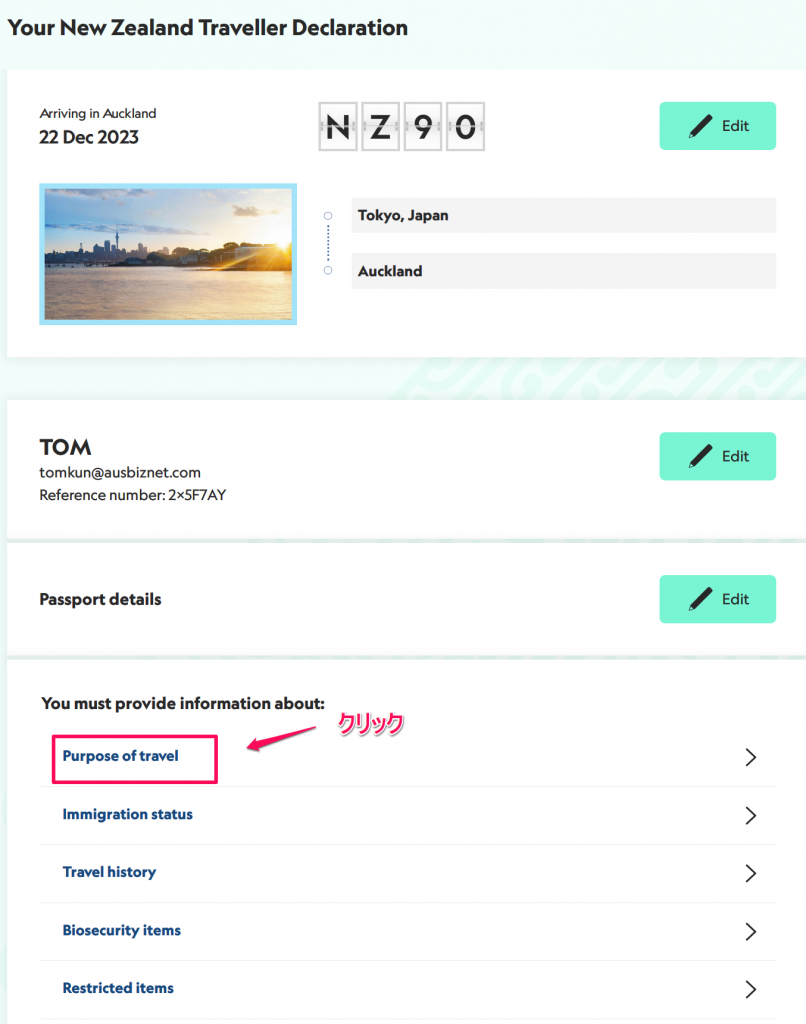
Task: Go to the Restricted items section
Action: click(x=118, y=988)
